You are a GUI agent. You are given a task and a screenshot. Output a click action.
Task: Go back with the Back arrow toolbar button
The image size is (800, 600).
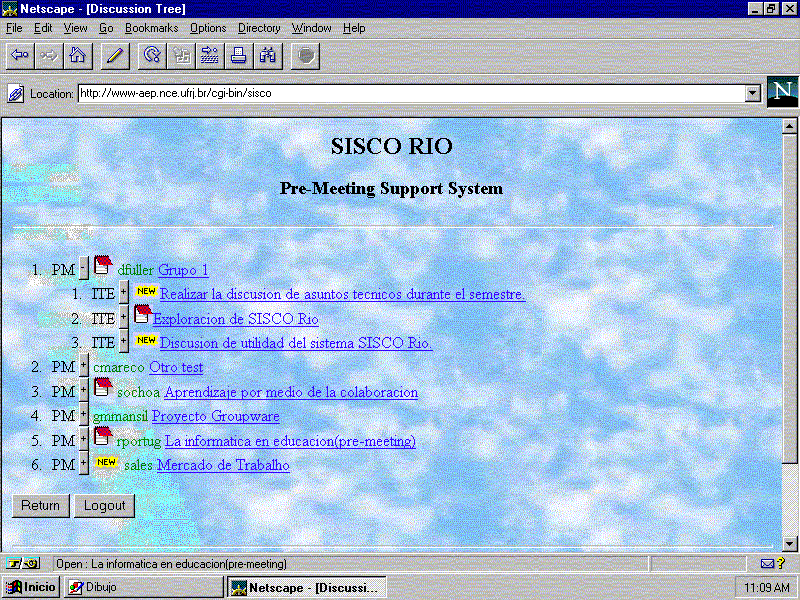[20, 56]
